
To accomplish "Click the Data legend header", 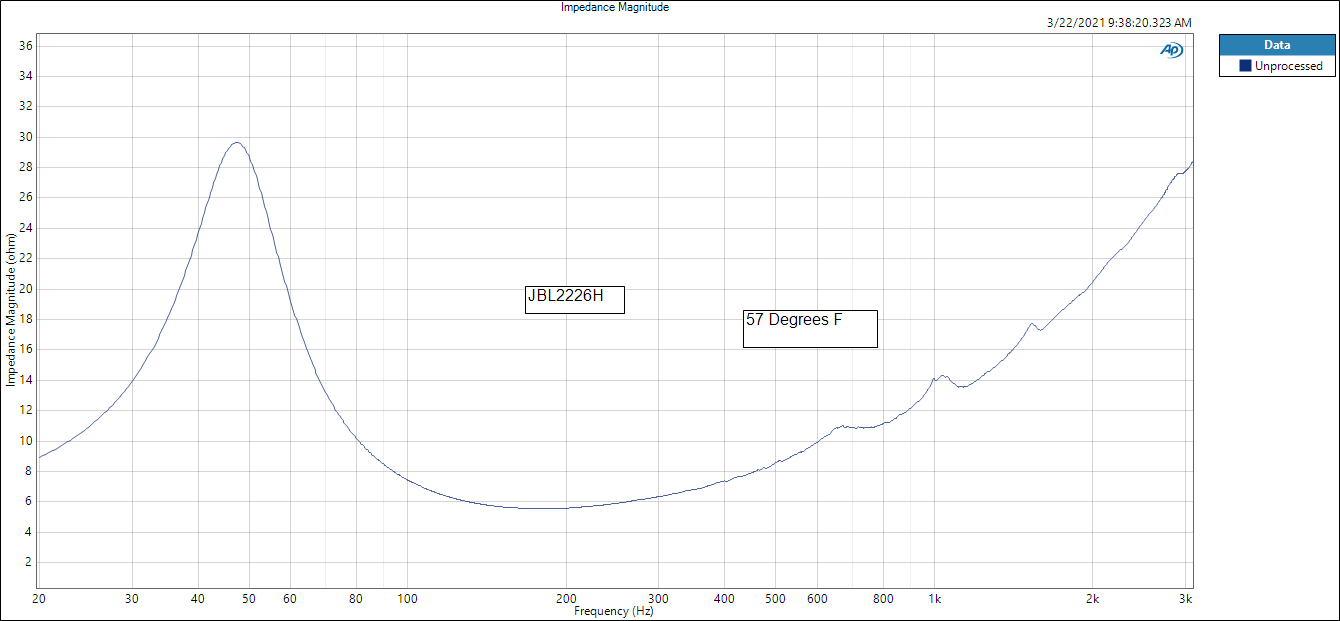I will [1277, 45].
